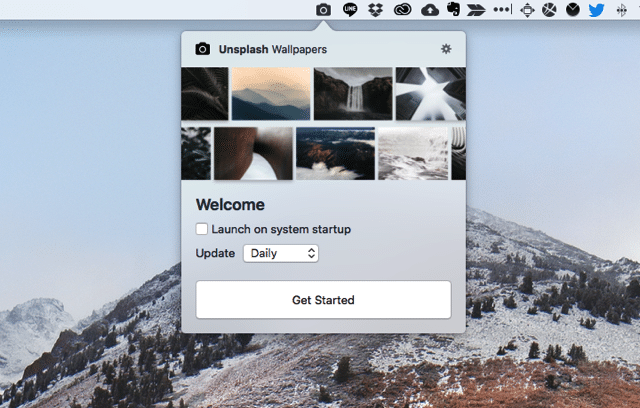The width and height of the screenshot is (640, 408).
Task: Click the circular segmented menu bar icon
Action: pos(549,9)
